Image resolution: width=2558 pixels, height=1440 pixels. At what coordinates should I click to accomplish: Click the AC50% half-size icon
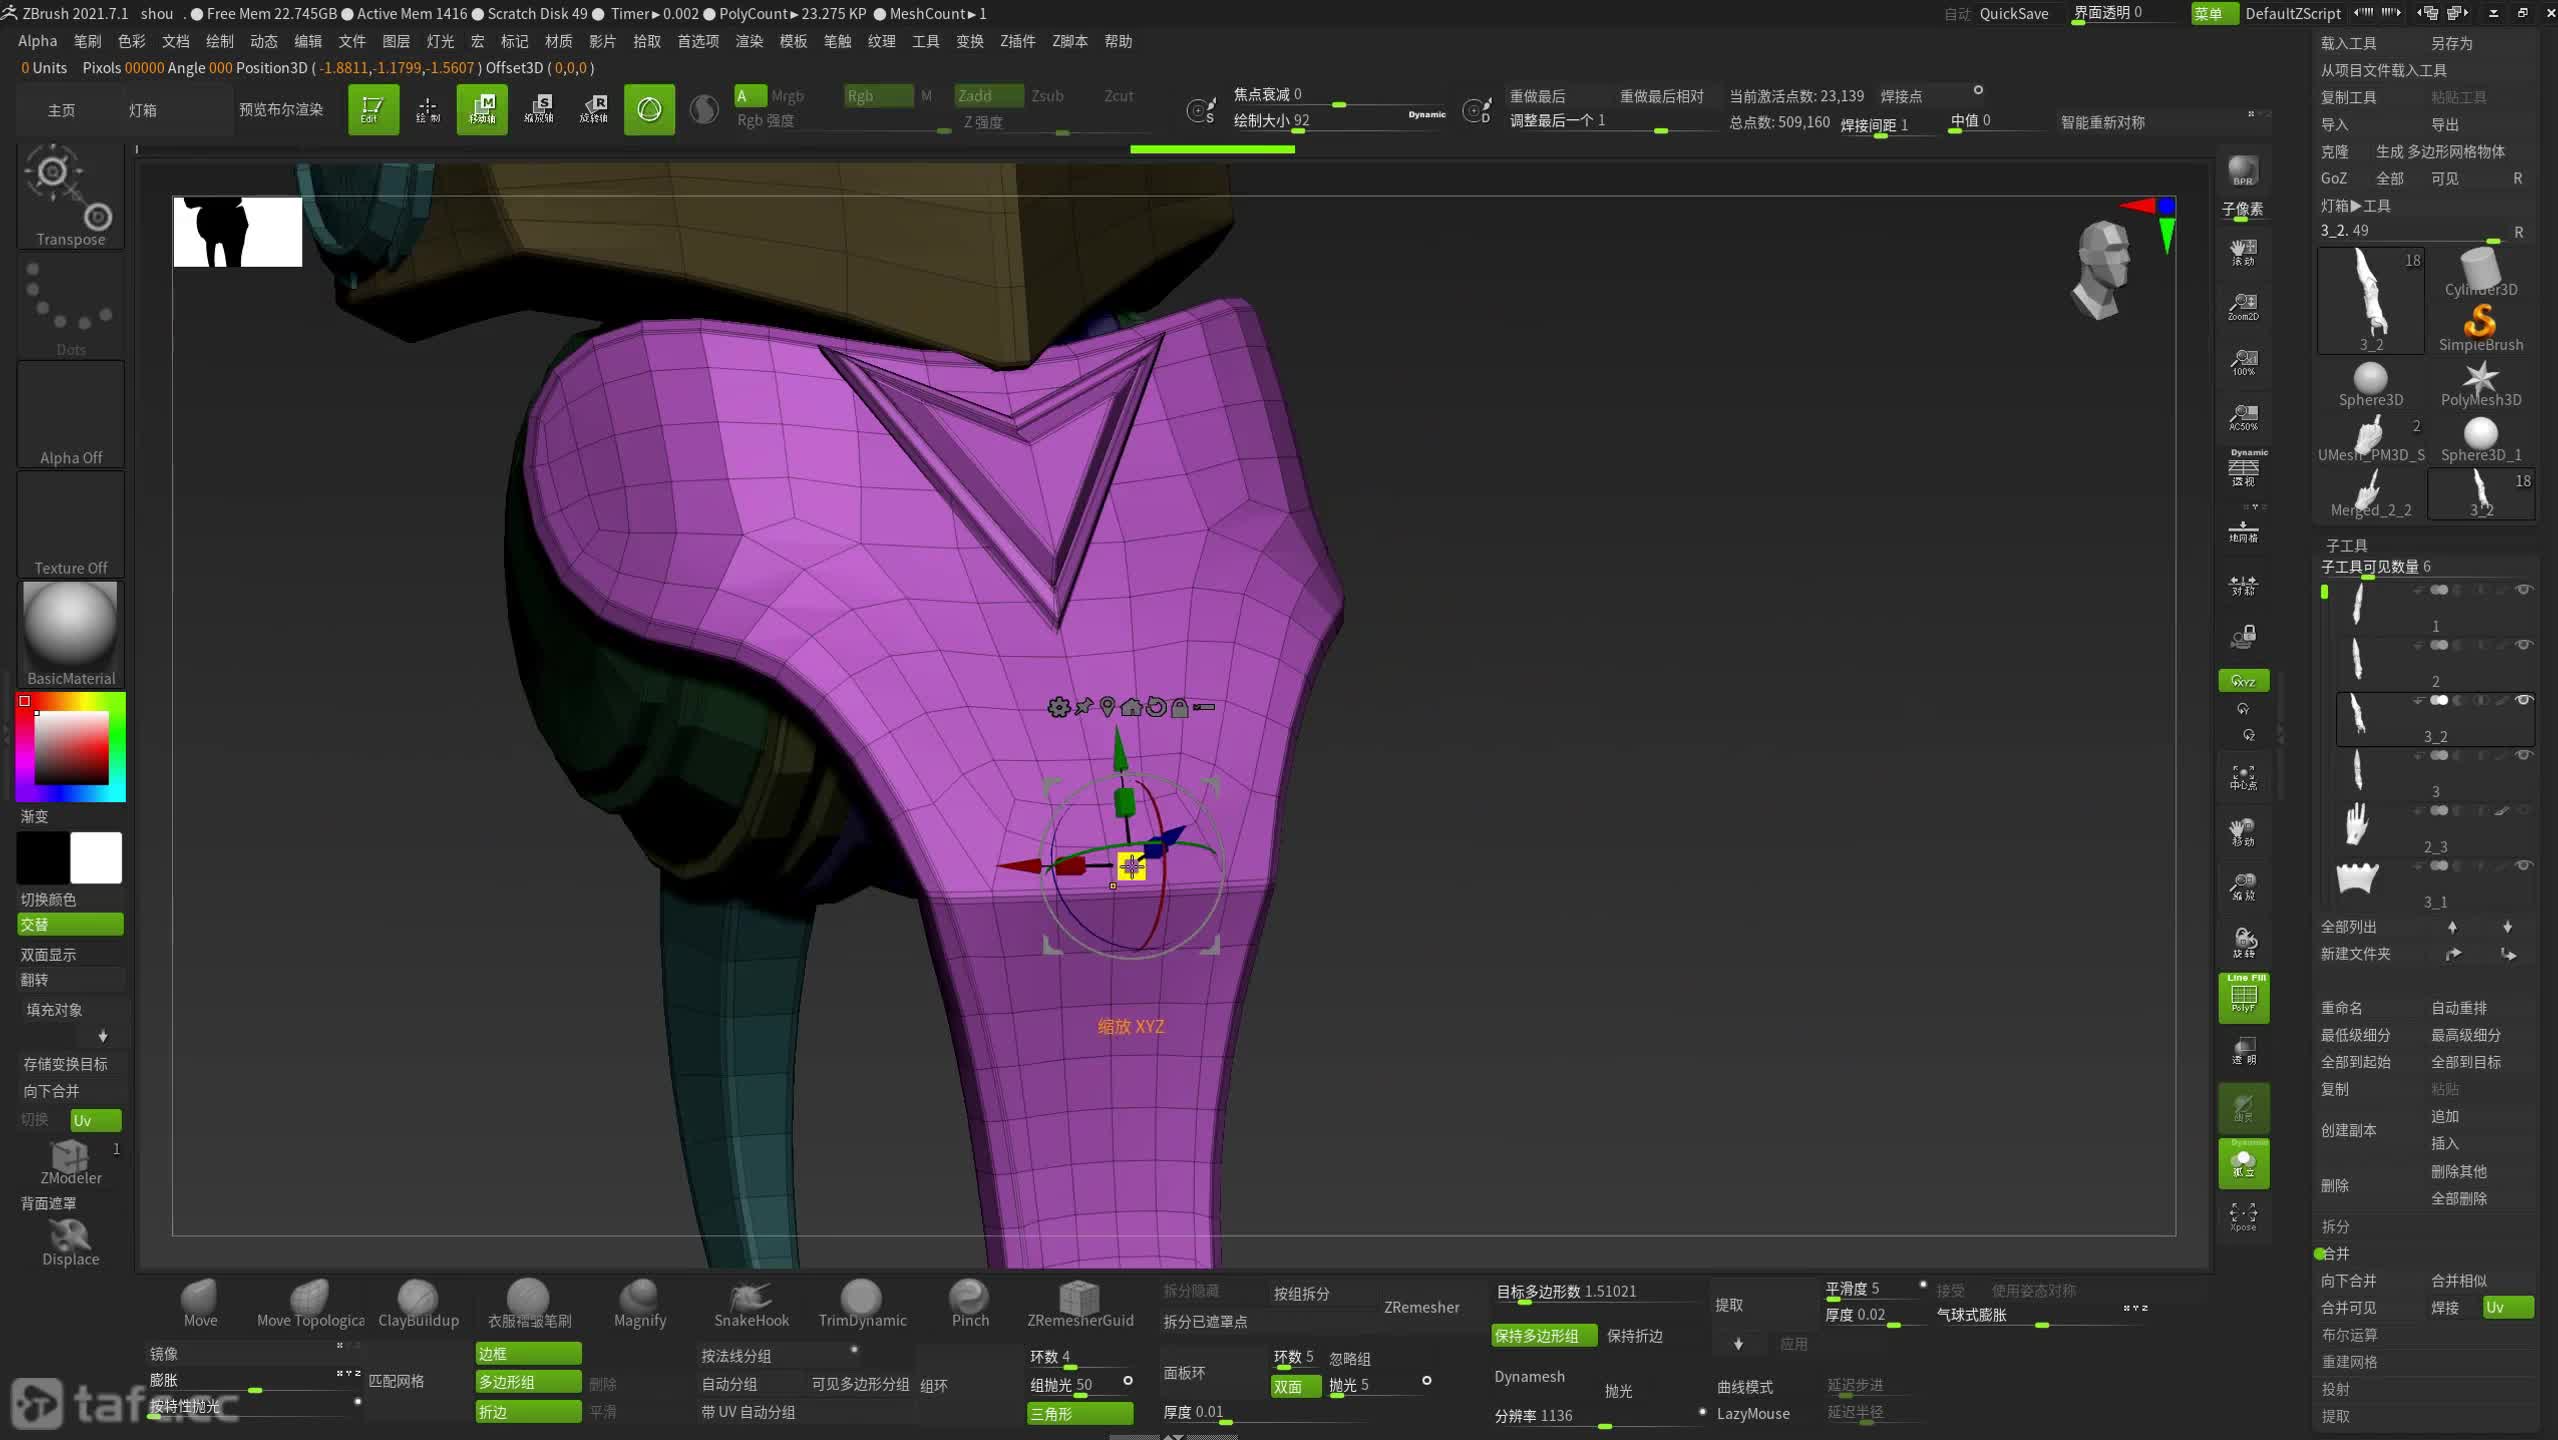tap(2243, 417)
